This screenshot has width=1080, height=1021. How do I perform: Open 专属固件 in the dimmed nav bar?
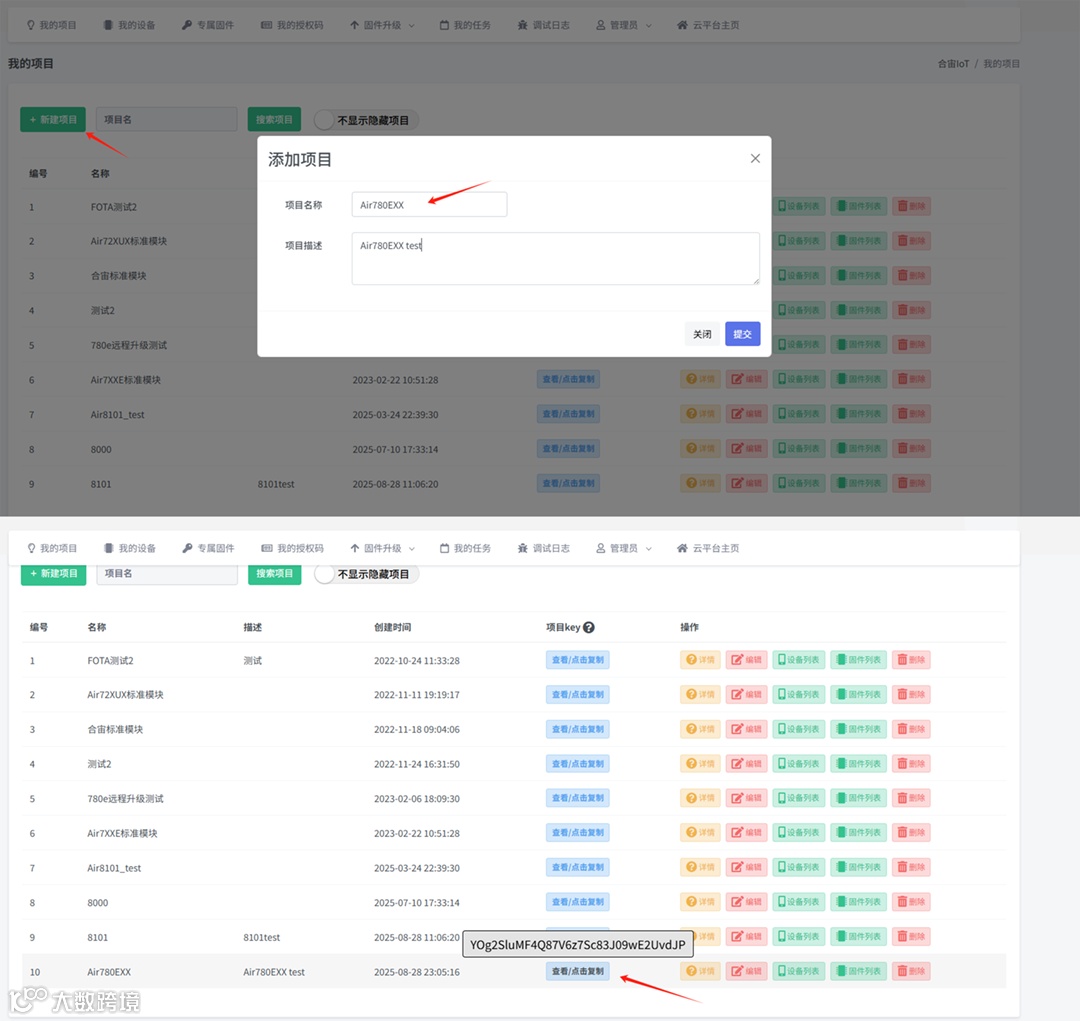pyautogui.click(x=208, y=25)
